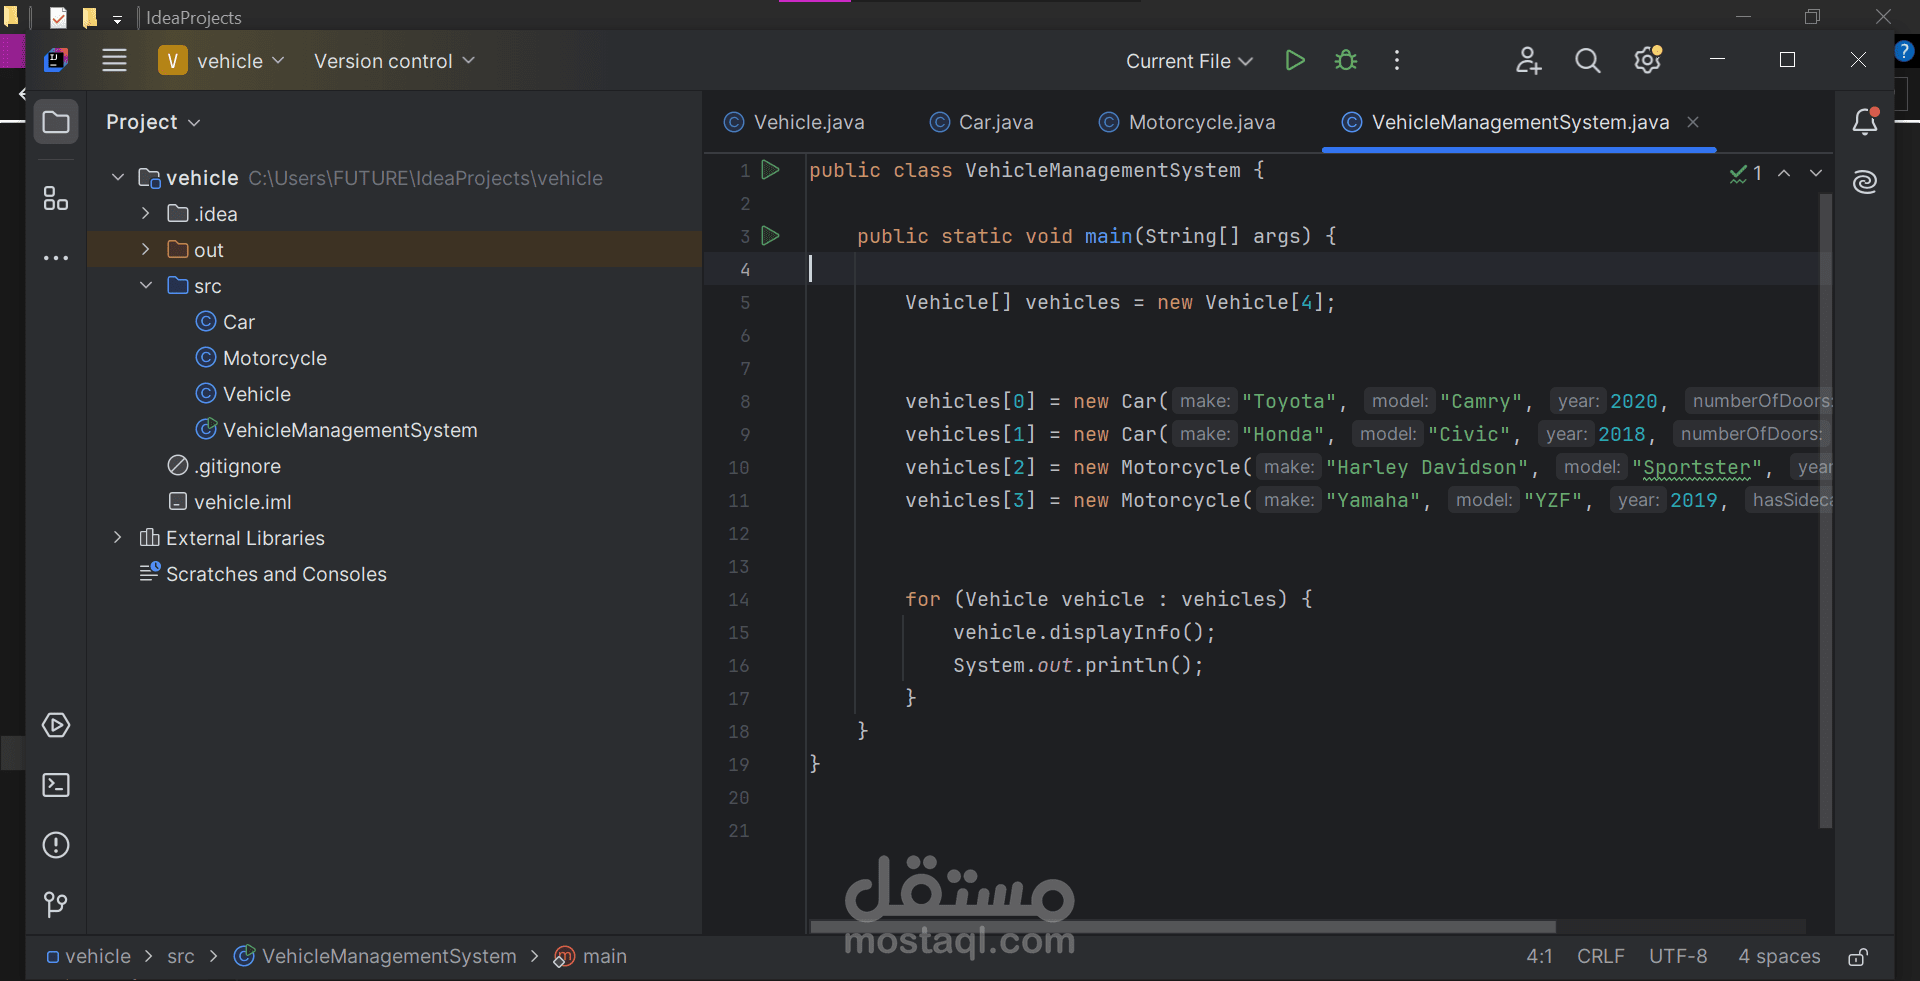Open the Project view dropdown
The height and width of the screenshot is (981, 1920).
pos(153,122)
